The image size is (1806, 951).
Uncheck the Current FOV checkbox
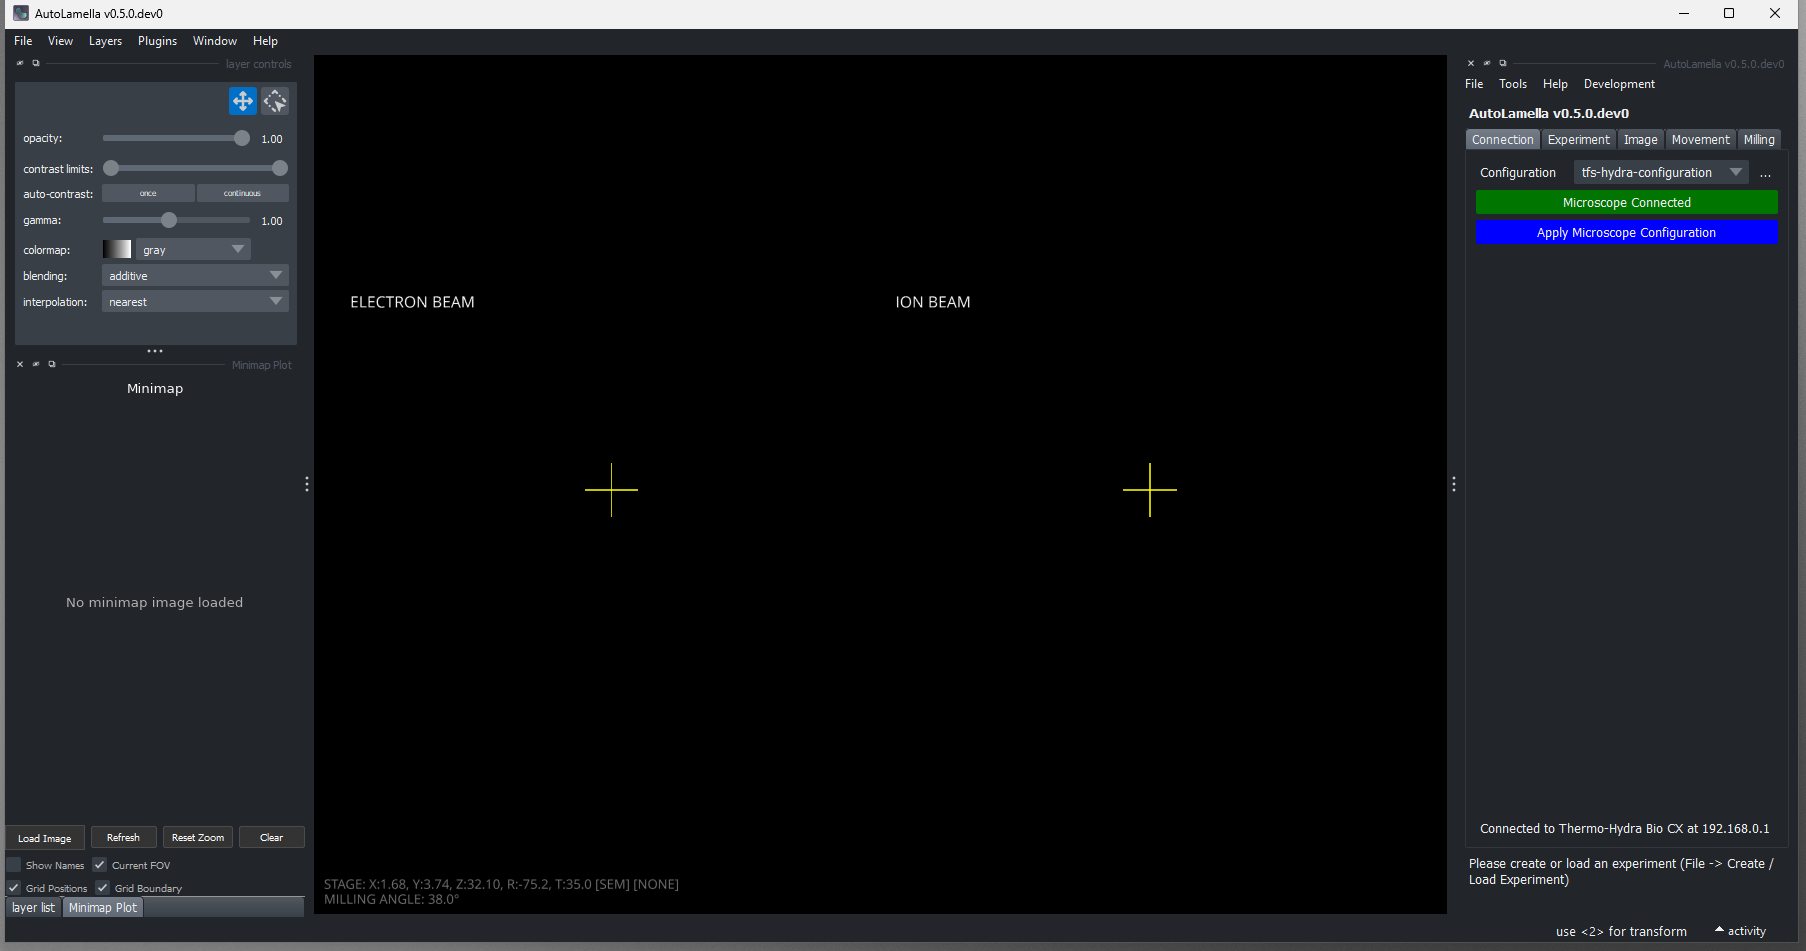[x=100, y=865]
